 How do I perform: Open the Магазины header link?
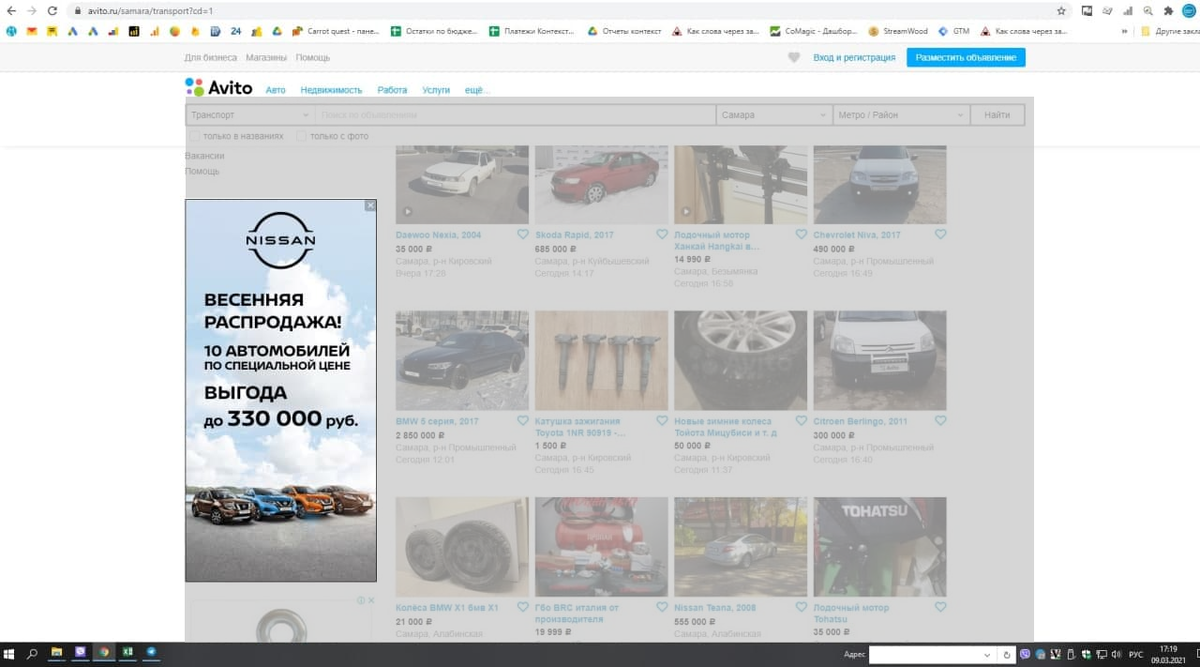click(x=266, y=58)
